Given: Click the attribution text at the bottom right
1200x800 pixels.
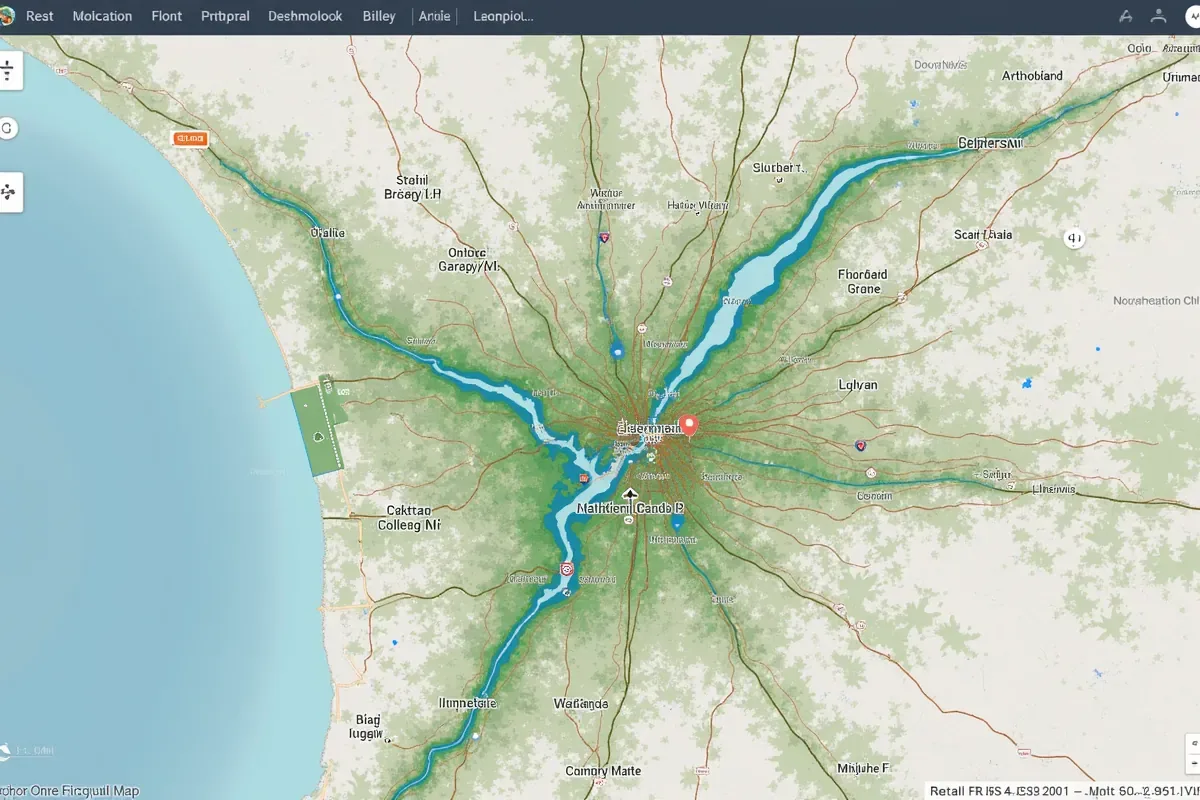Looking at the screenshot, I should pos(1062,790).
